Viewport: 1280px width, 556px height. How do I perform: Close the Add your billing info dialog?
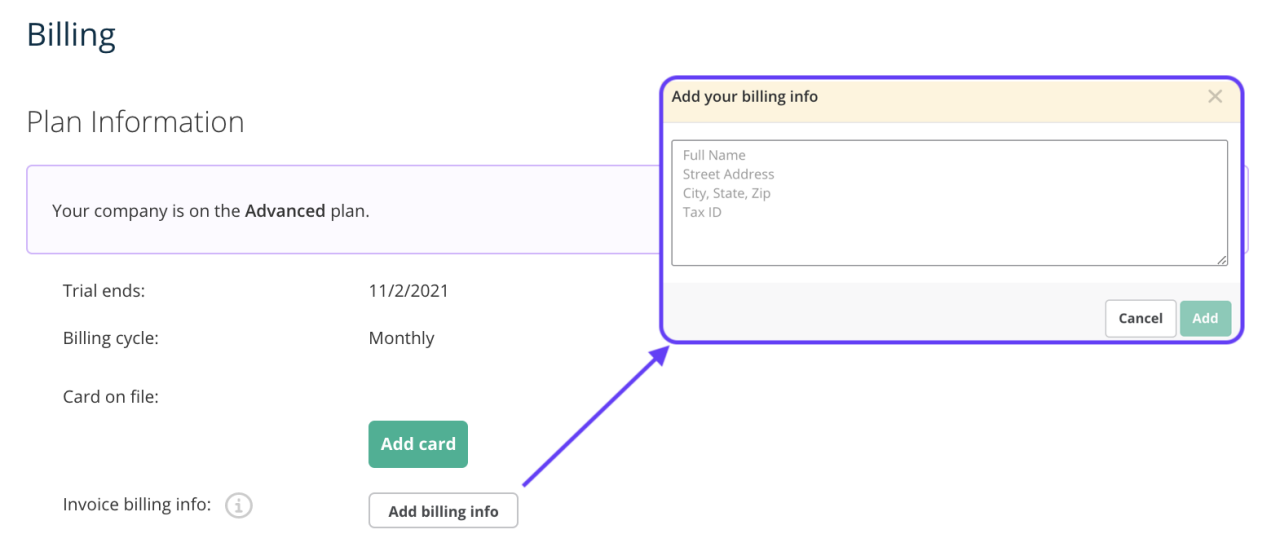pyautogui.click(x=1215, y=97)
